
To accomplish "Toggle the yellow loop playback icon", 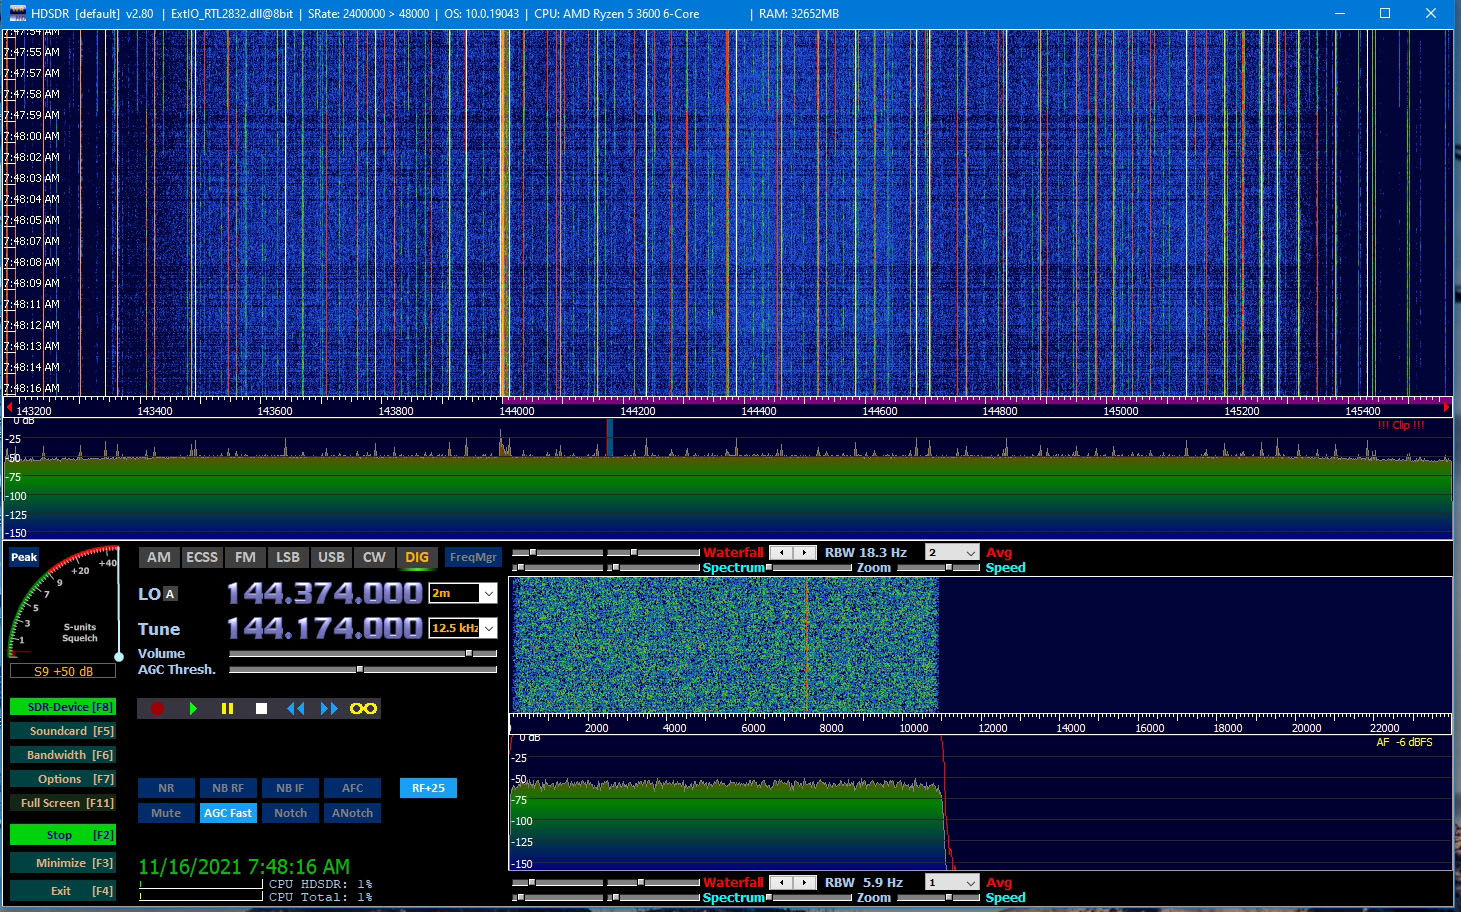I will pyautogui.click(x=363, y=709).
